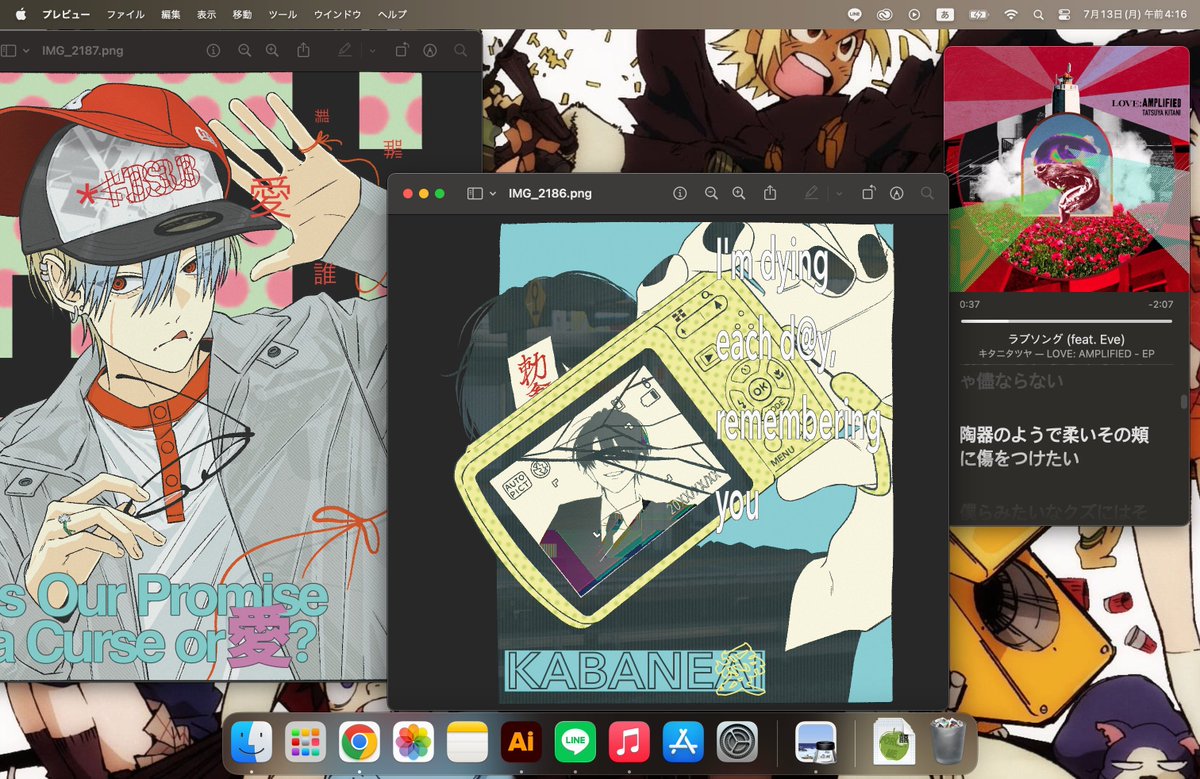Open Notes app from the Dock

pos(467,741)
